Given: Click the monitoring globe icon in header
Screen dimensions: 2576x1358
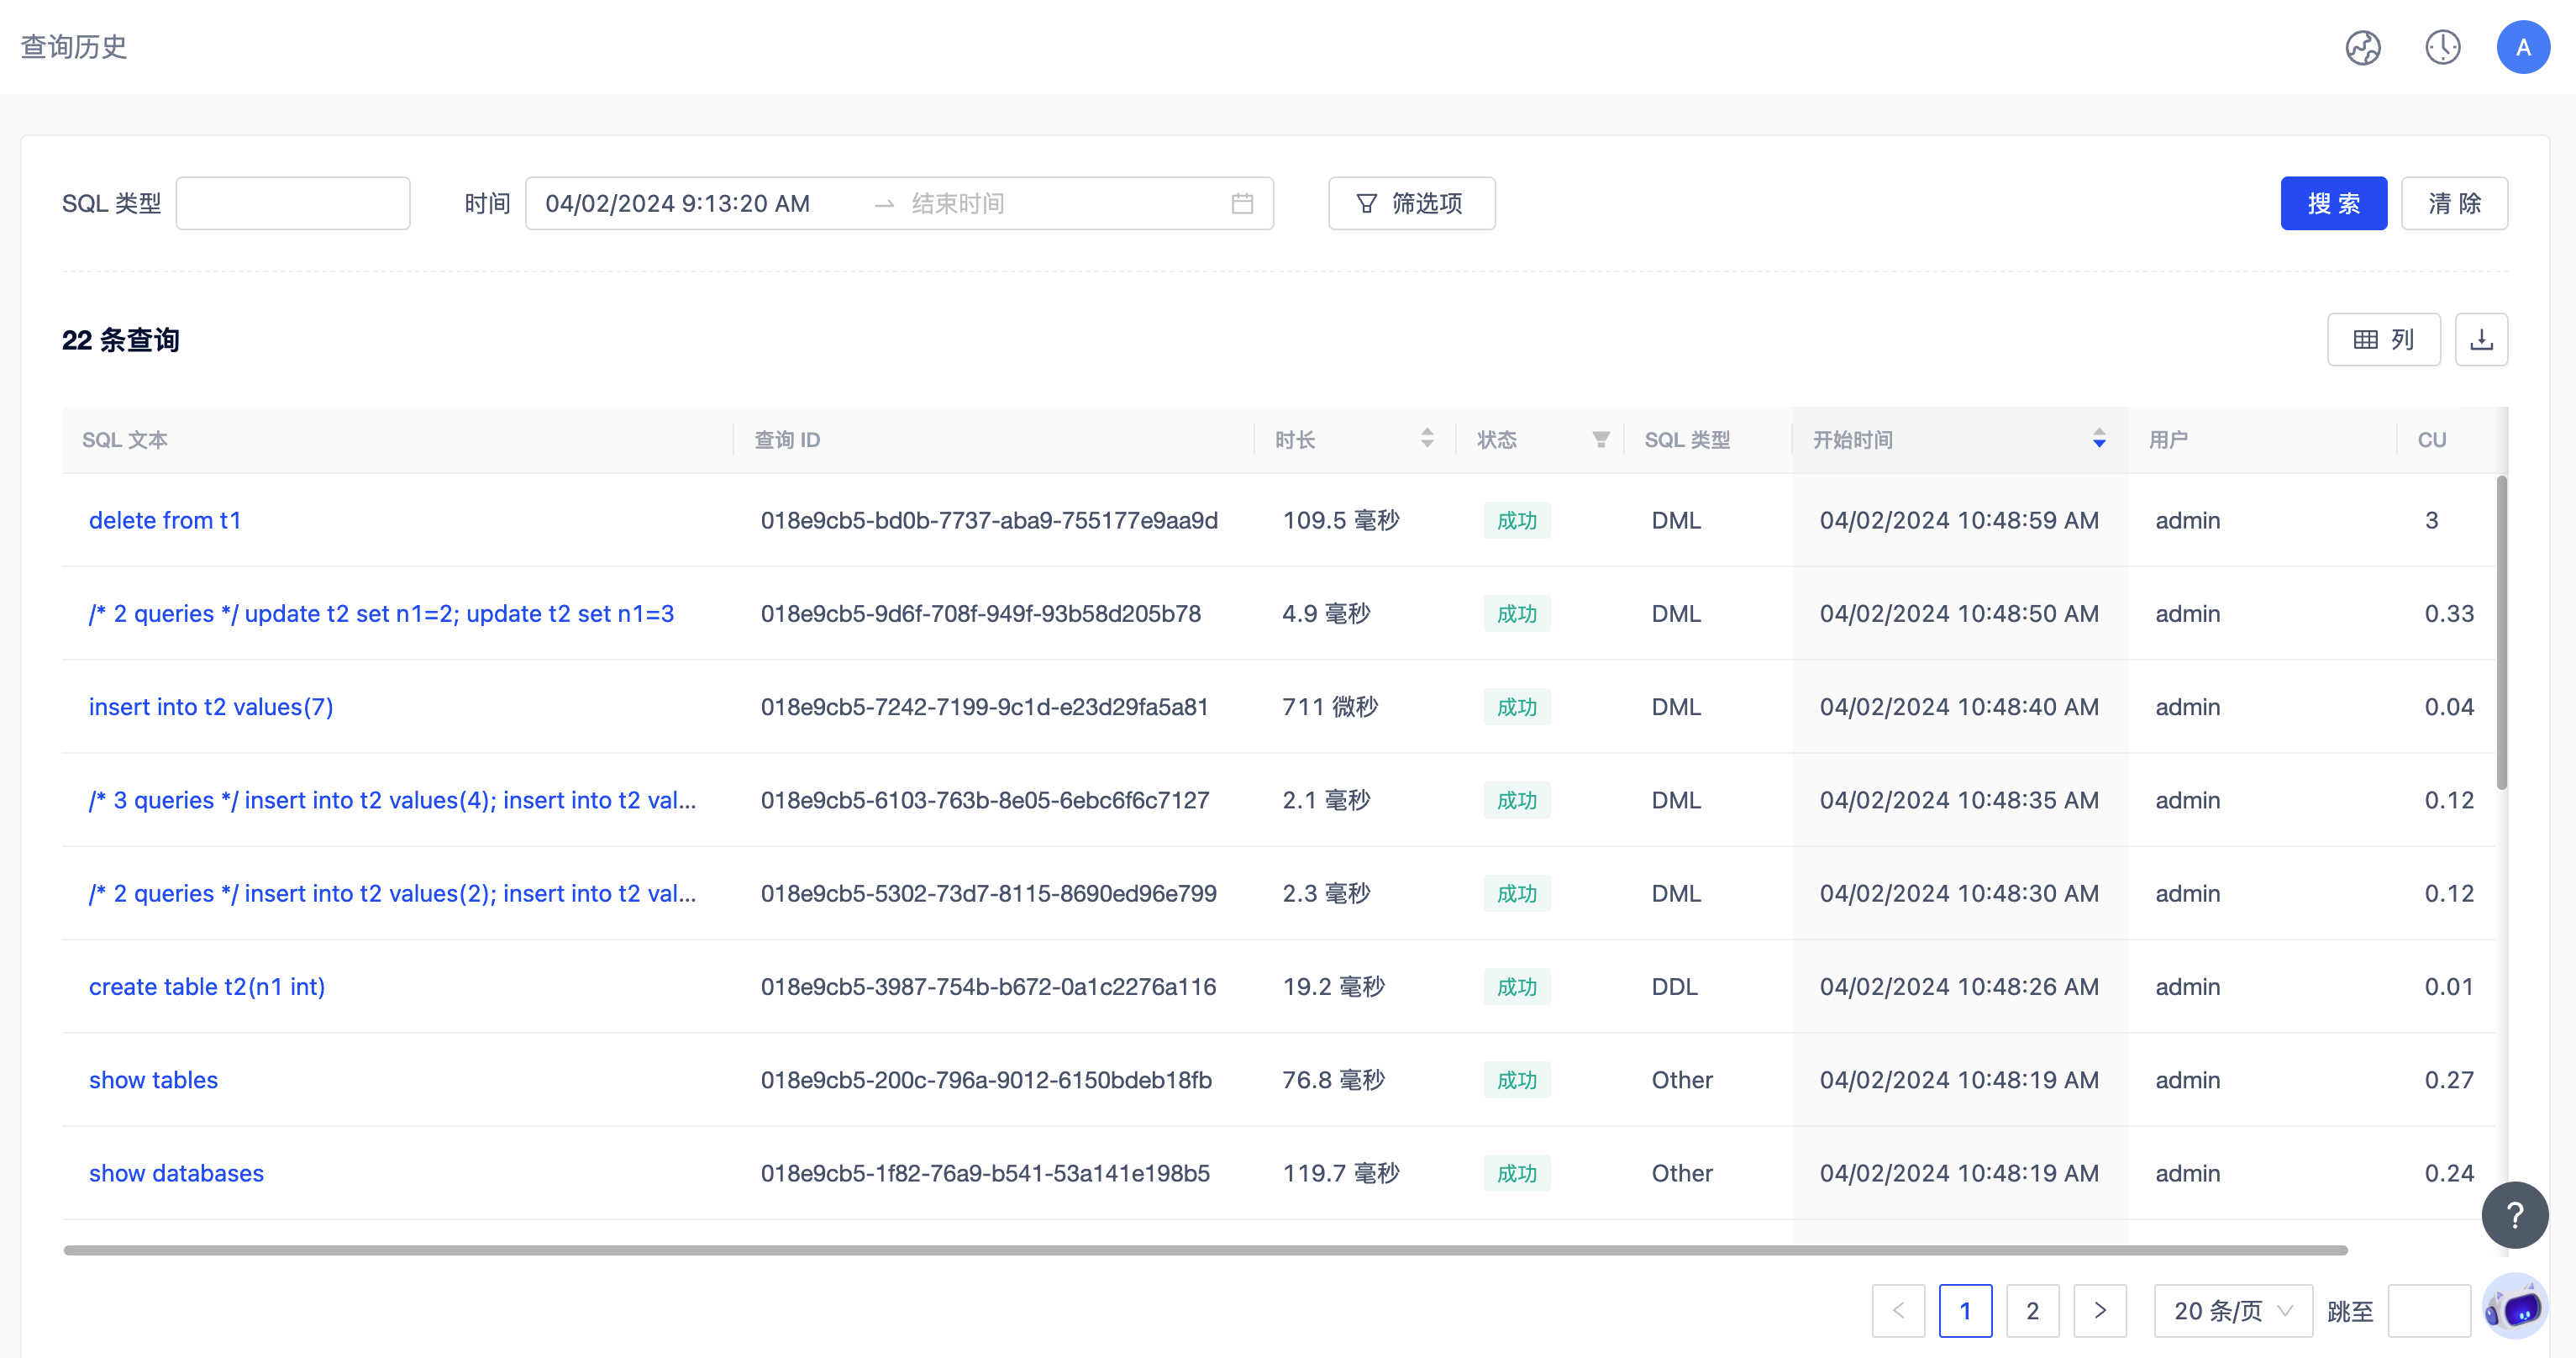Looking at the screenshot, I should [x=2362, y=47].
